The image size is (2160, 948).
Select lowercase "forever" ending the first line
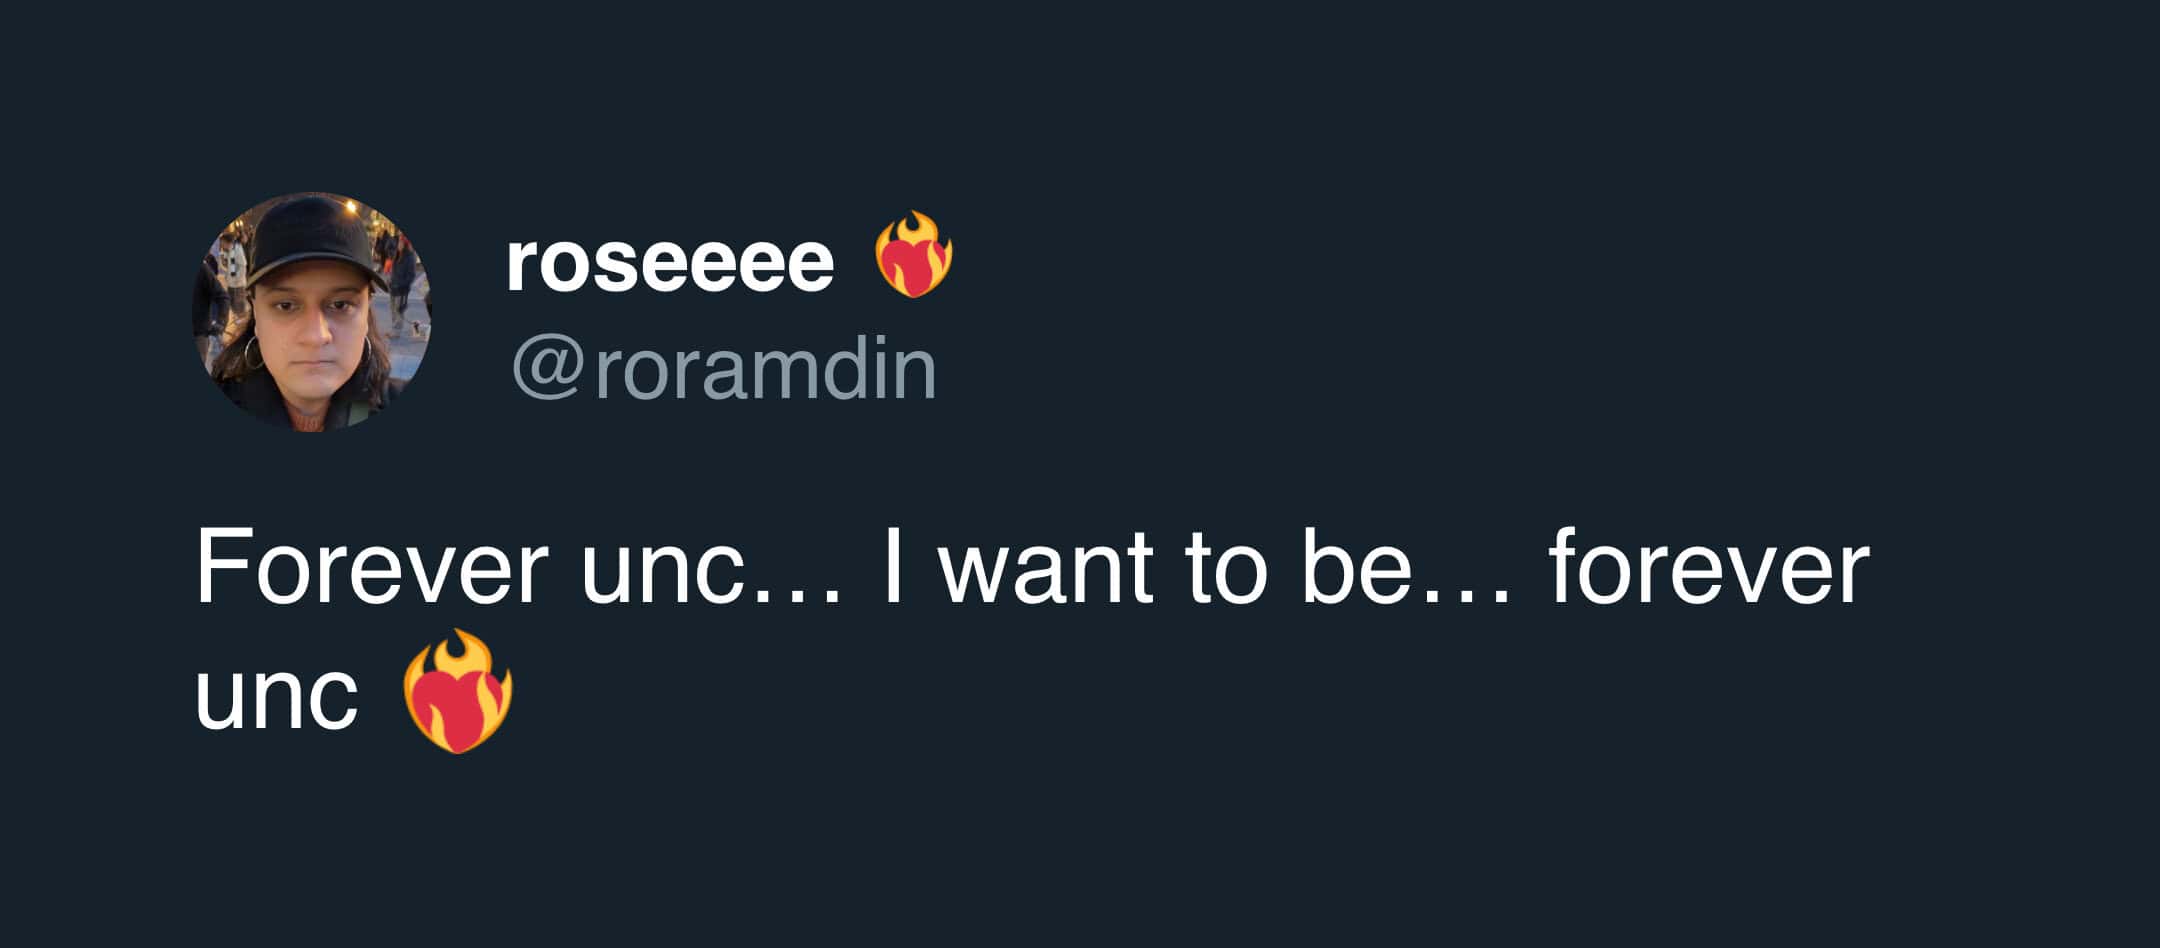1709,568
